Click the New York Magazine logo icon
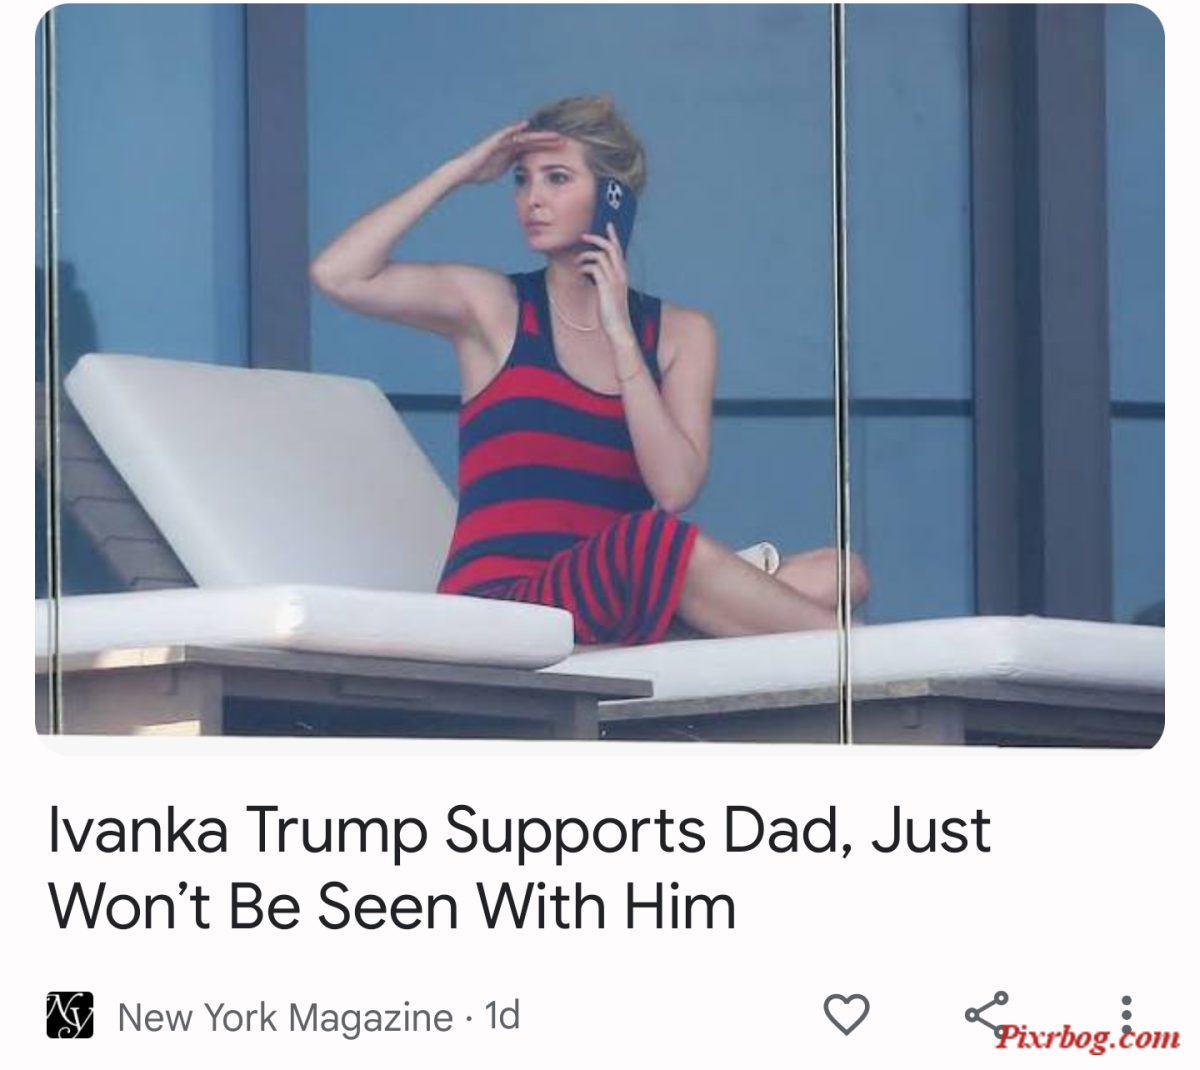This screenshot has height=1070, width=1200. pyautogui.click(x=70, y=1015)
